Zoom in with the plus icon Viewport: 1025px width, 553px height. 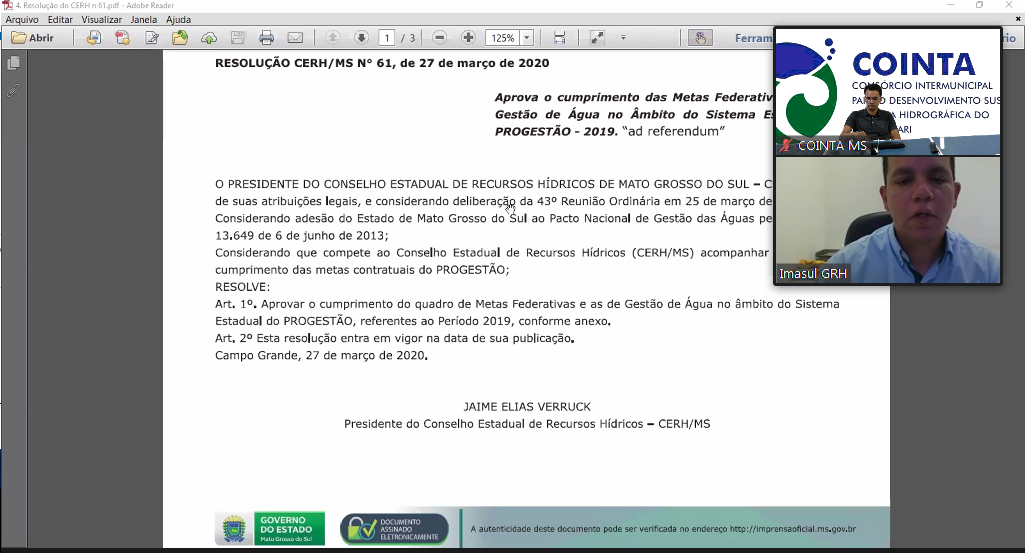click(x=468, y=38)
